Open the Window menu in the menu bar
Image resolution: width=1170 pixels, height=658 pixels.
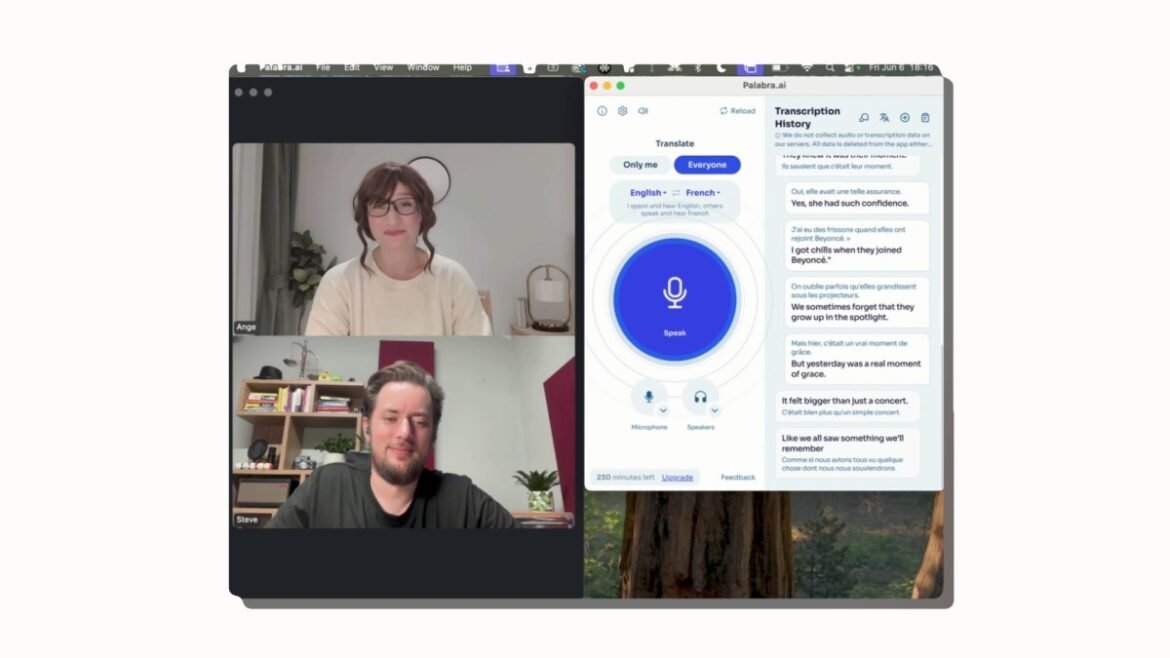coord(424,67)
